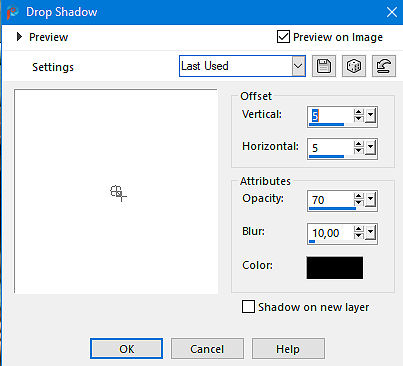This screenshot has height=366, width=403.
Task: Open the Blur slider popup arrow
Action: (x=370, y=233)
